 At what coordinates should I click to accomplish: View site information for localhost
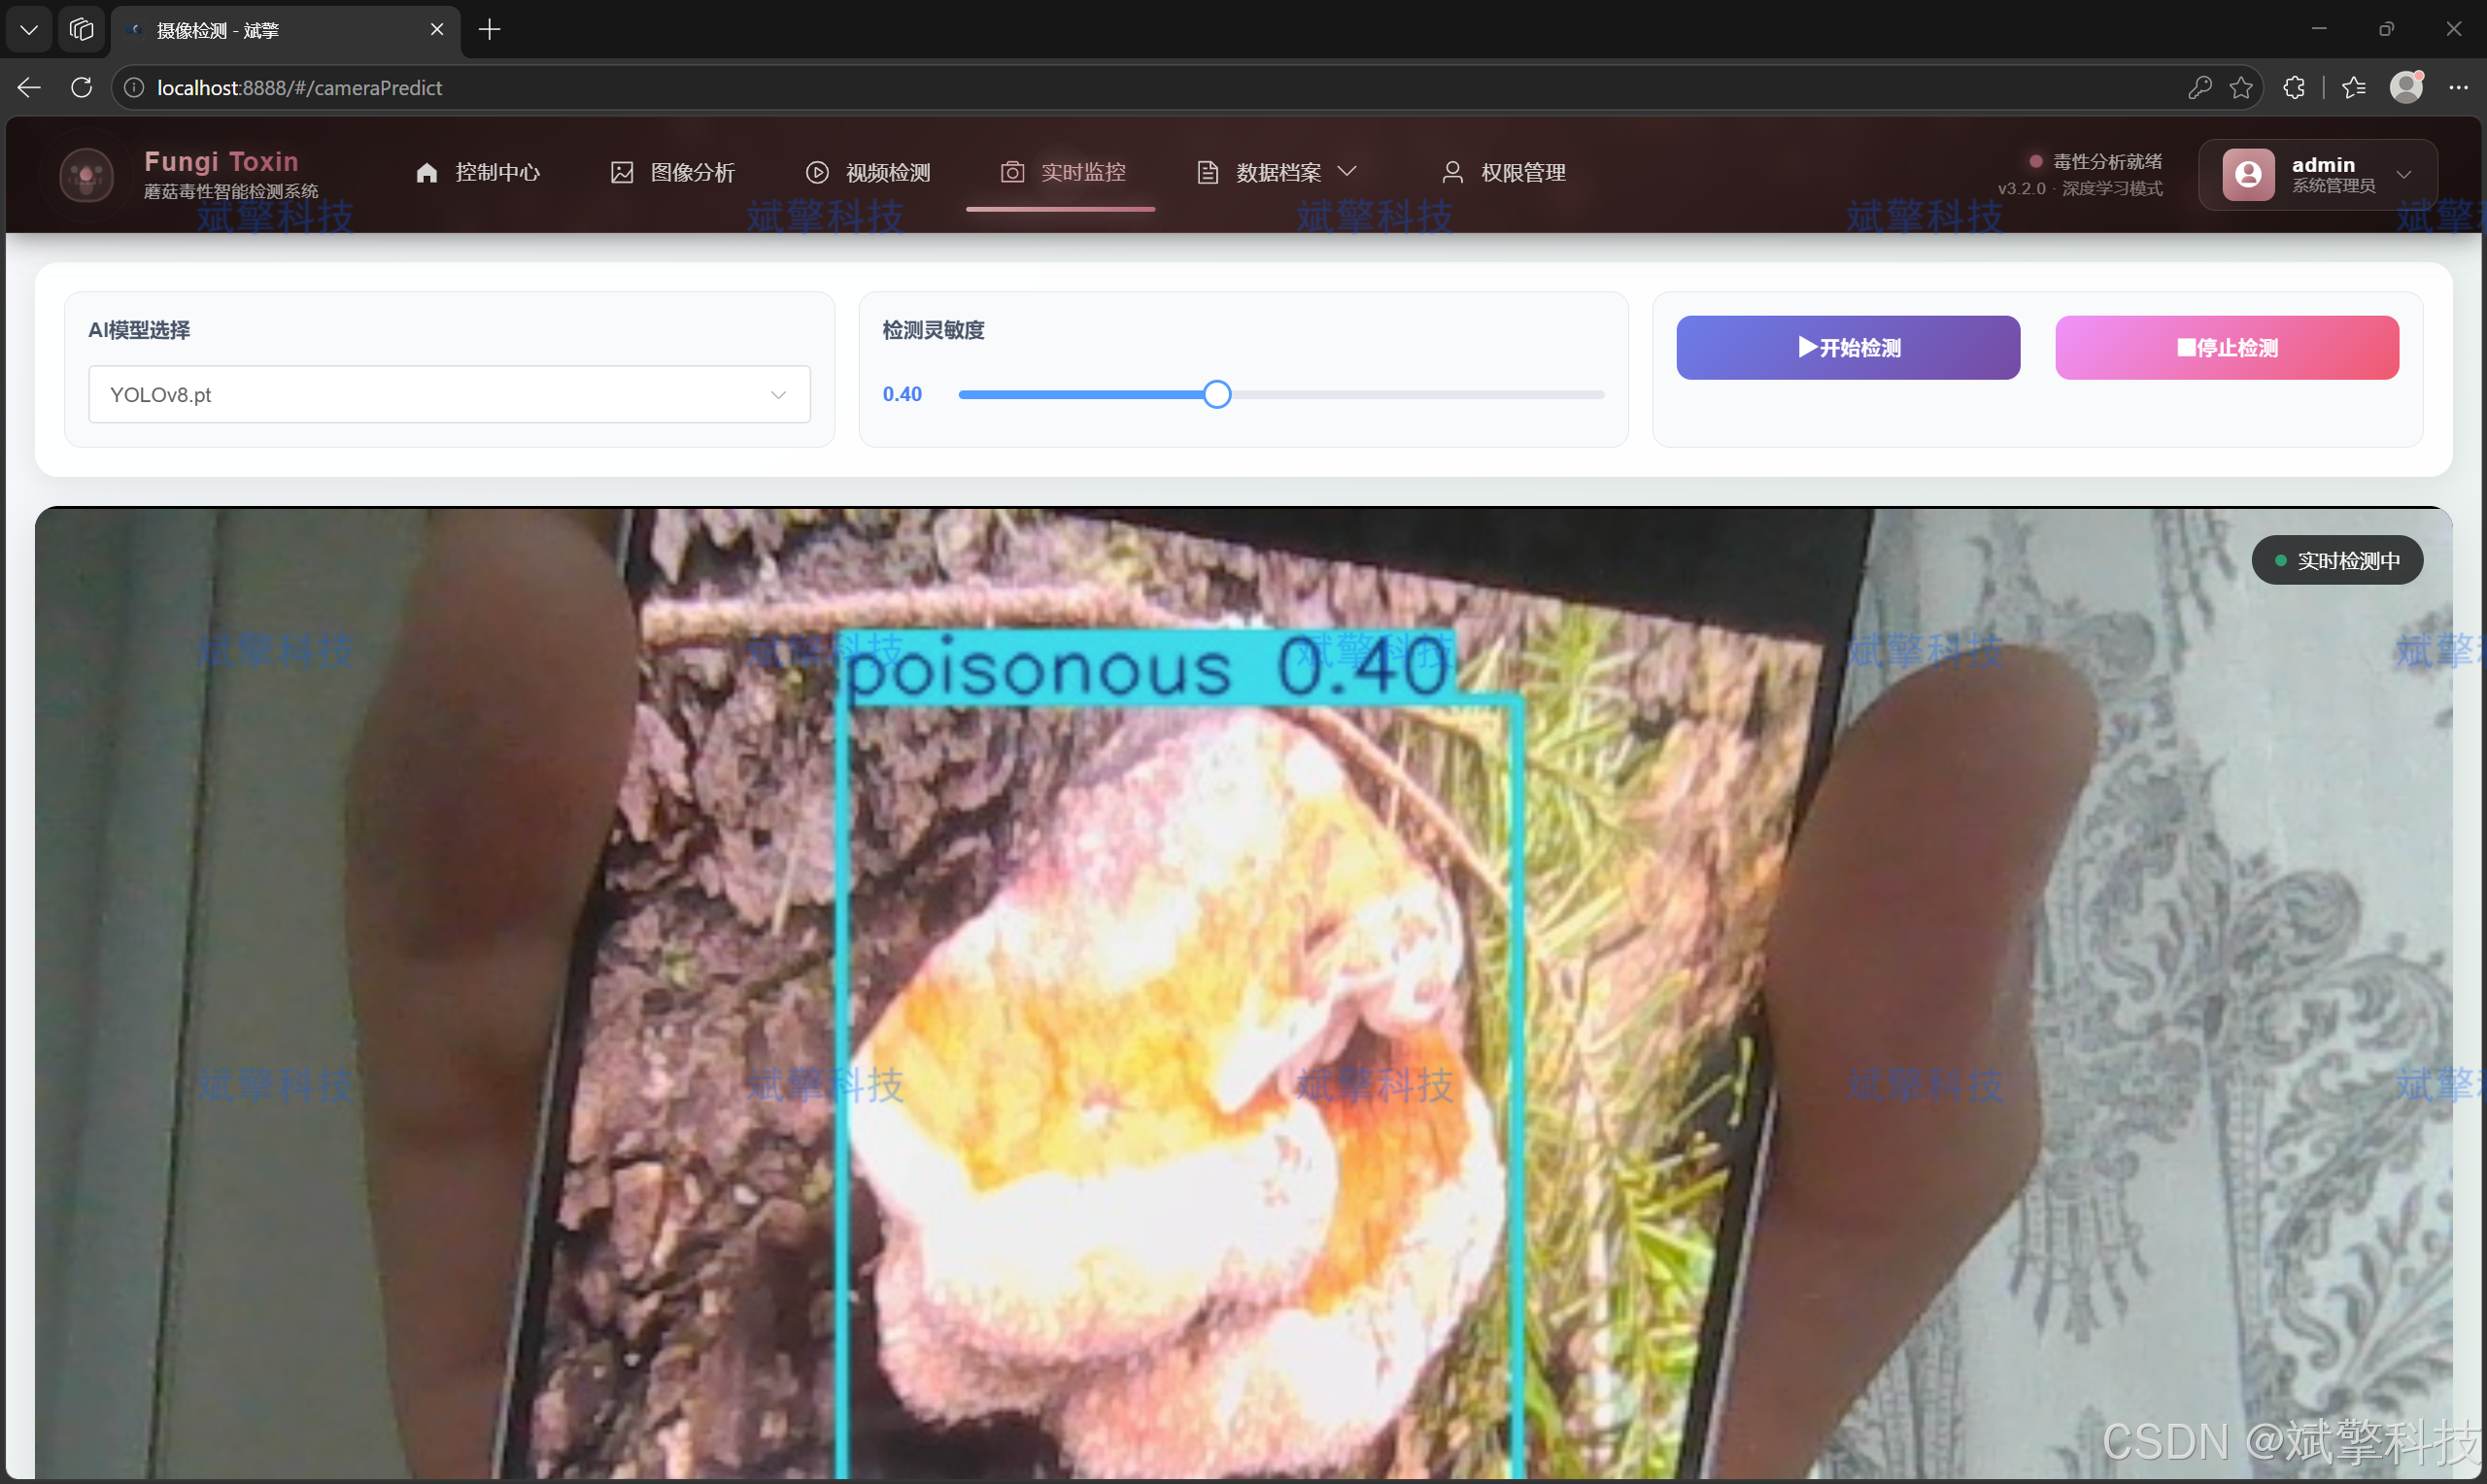tap(133, 88)
